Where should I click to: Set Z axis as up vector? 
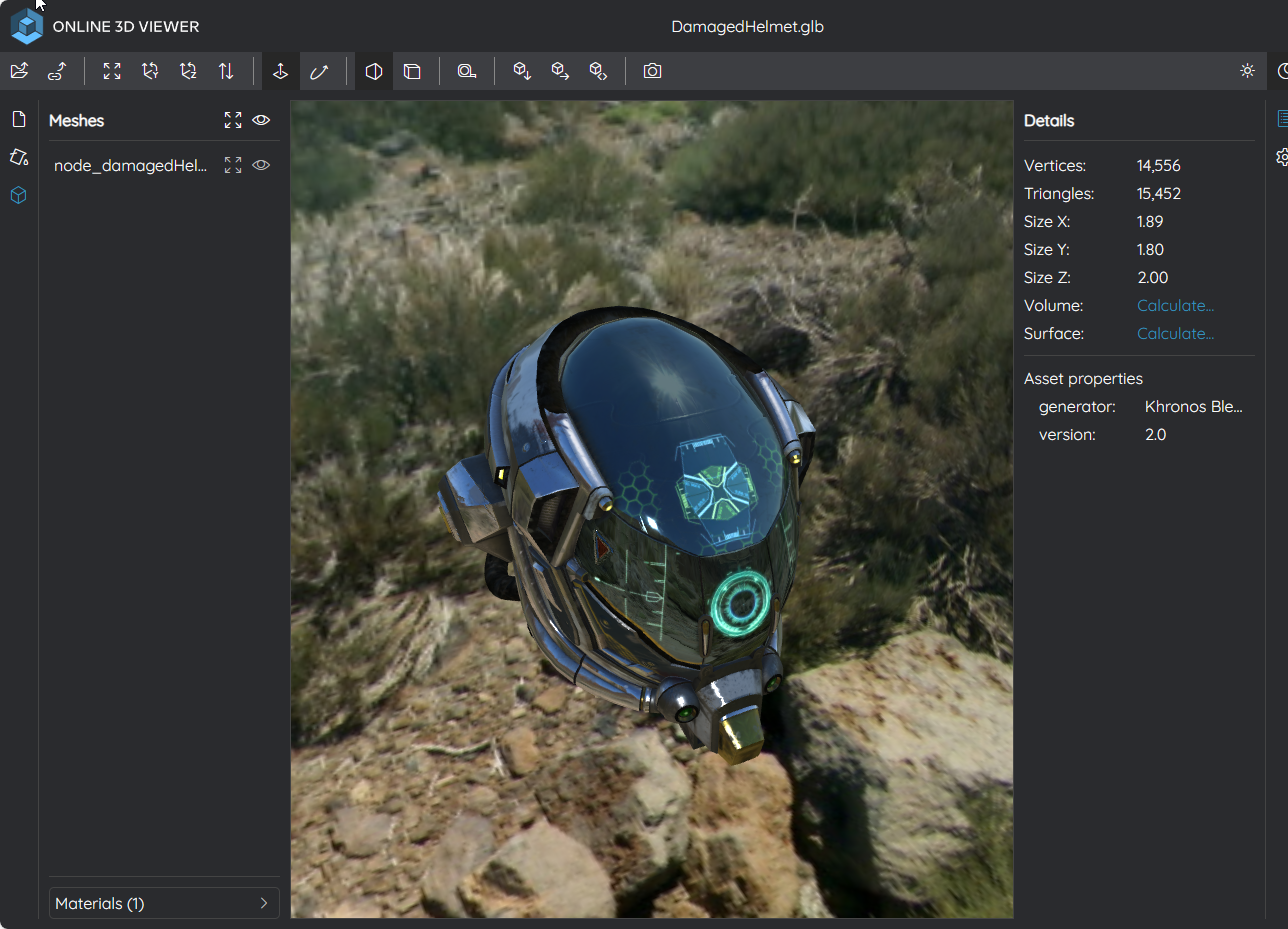pyautogui.click(x=188, y=71)
